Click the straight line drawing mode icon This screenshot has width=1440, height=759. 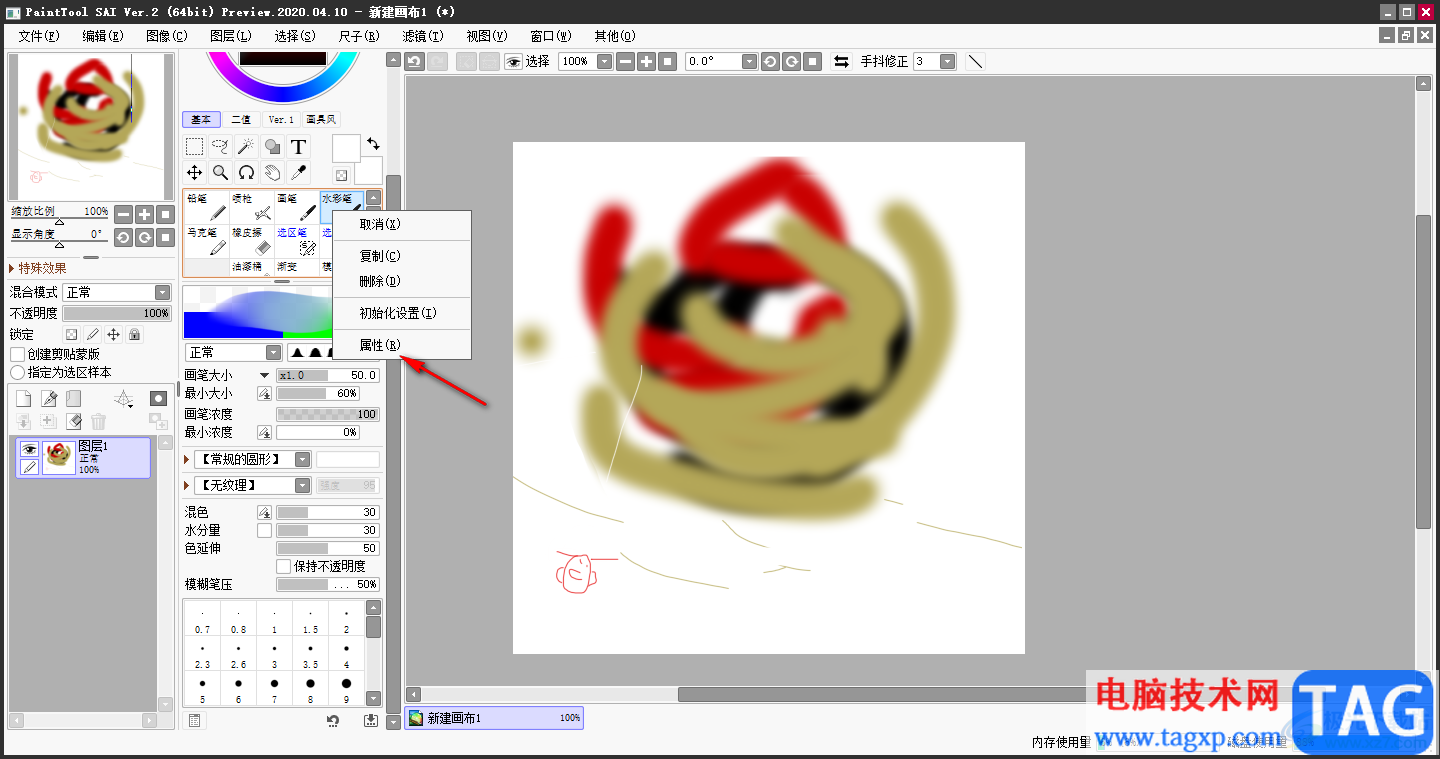tap(975, 61)
